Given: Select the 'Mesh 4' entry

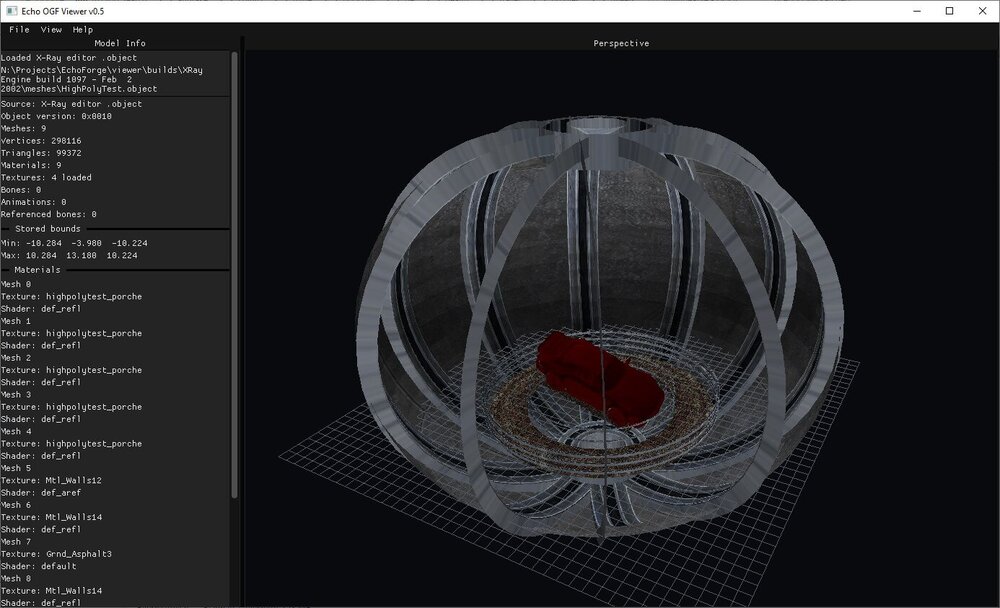Looking at the screenshot, I should tap(16, 431).
